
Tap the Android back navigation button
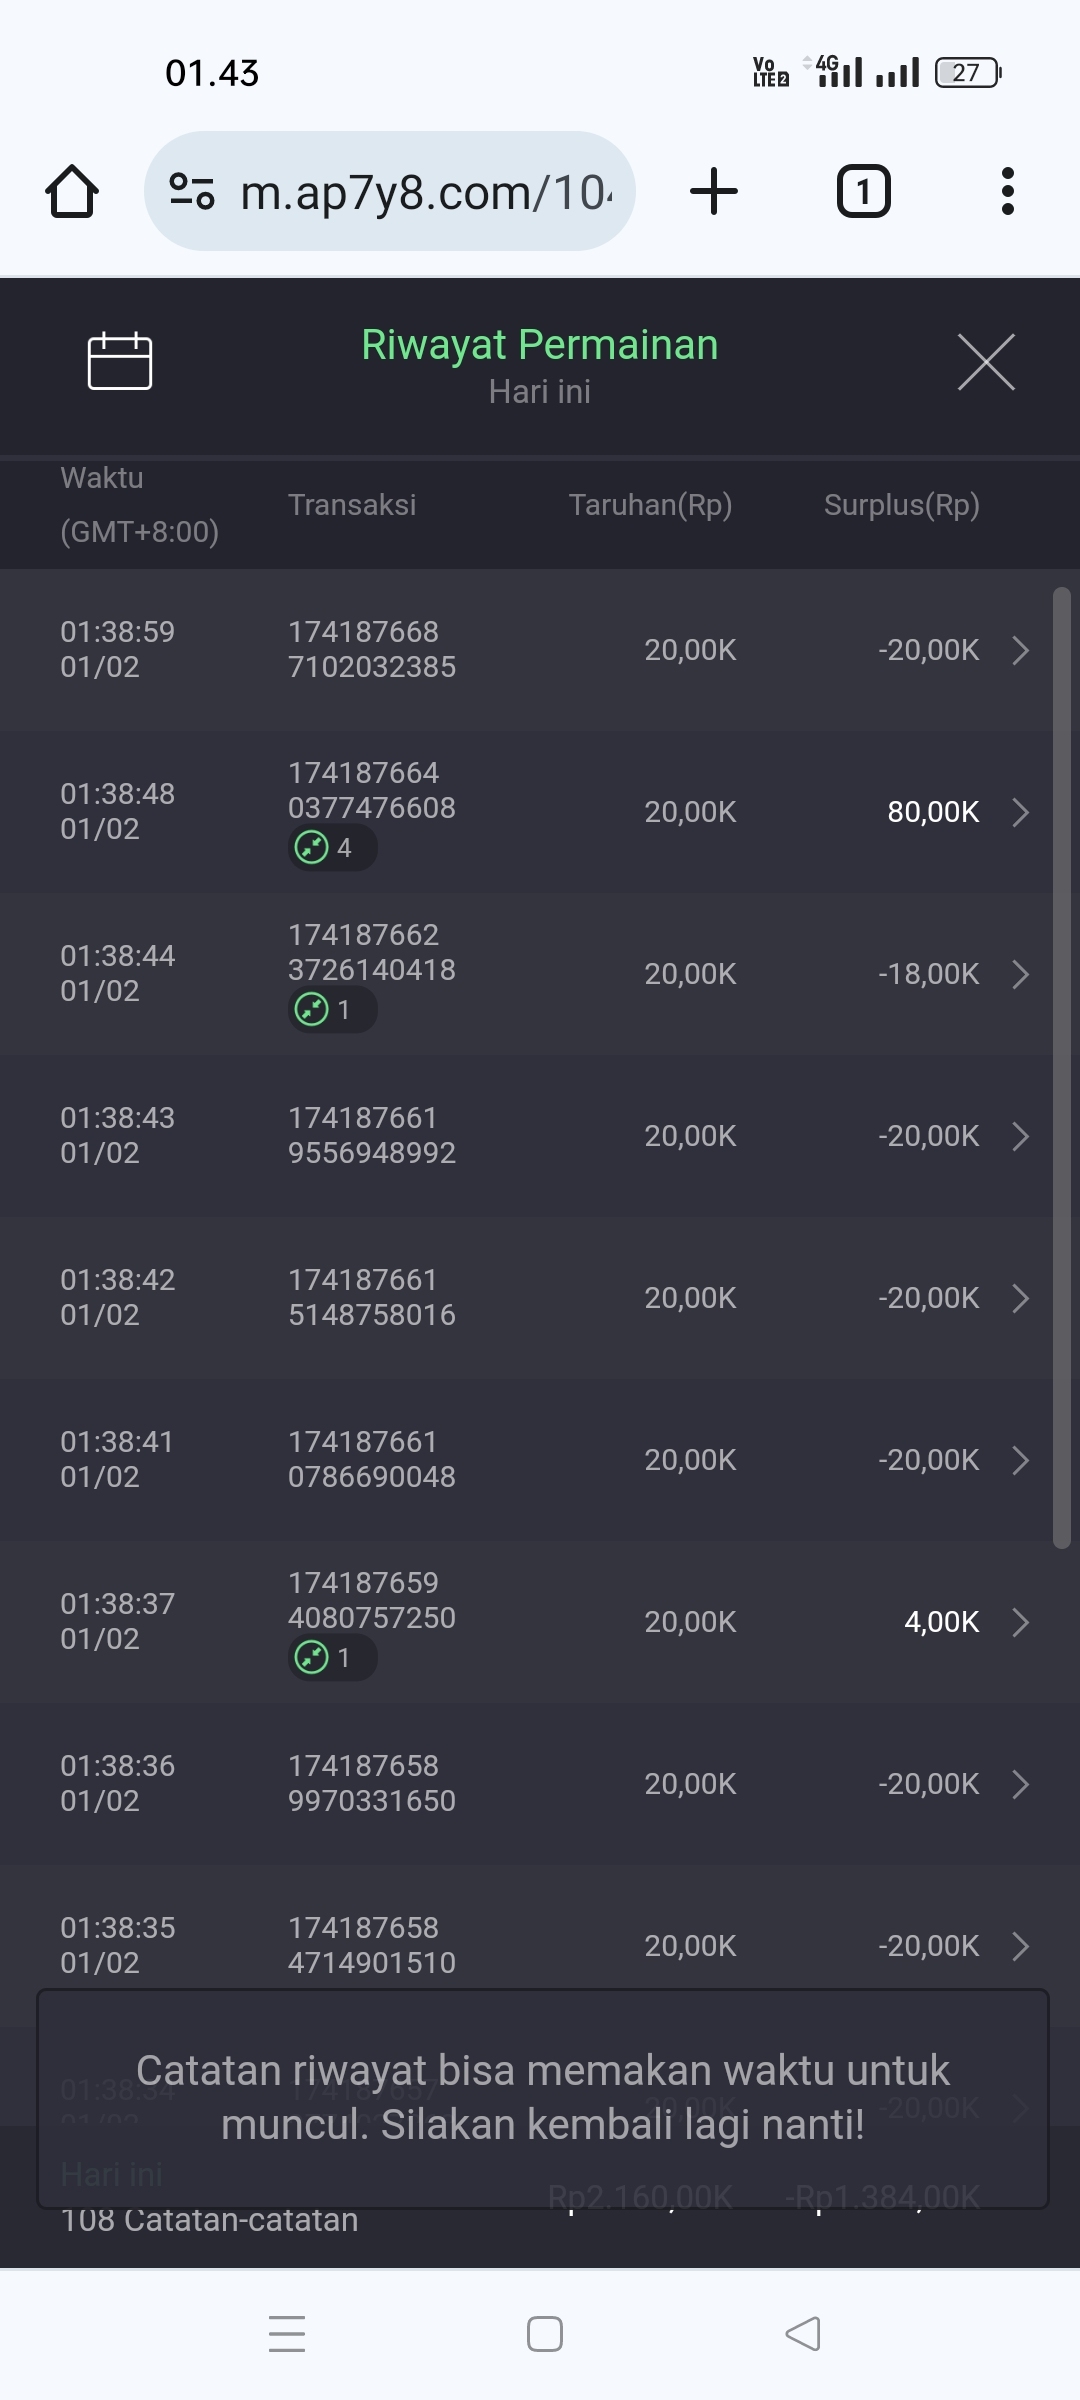click(803, 2334)
